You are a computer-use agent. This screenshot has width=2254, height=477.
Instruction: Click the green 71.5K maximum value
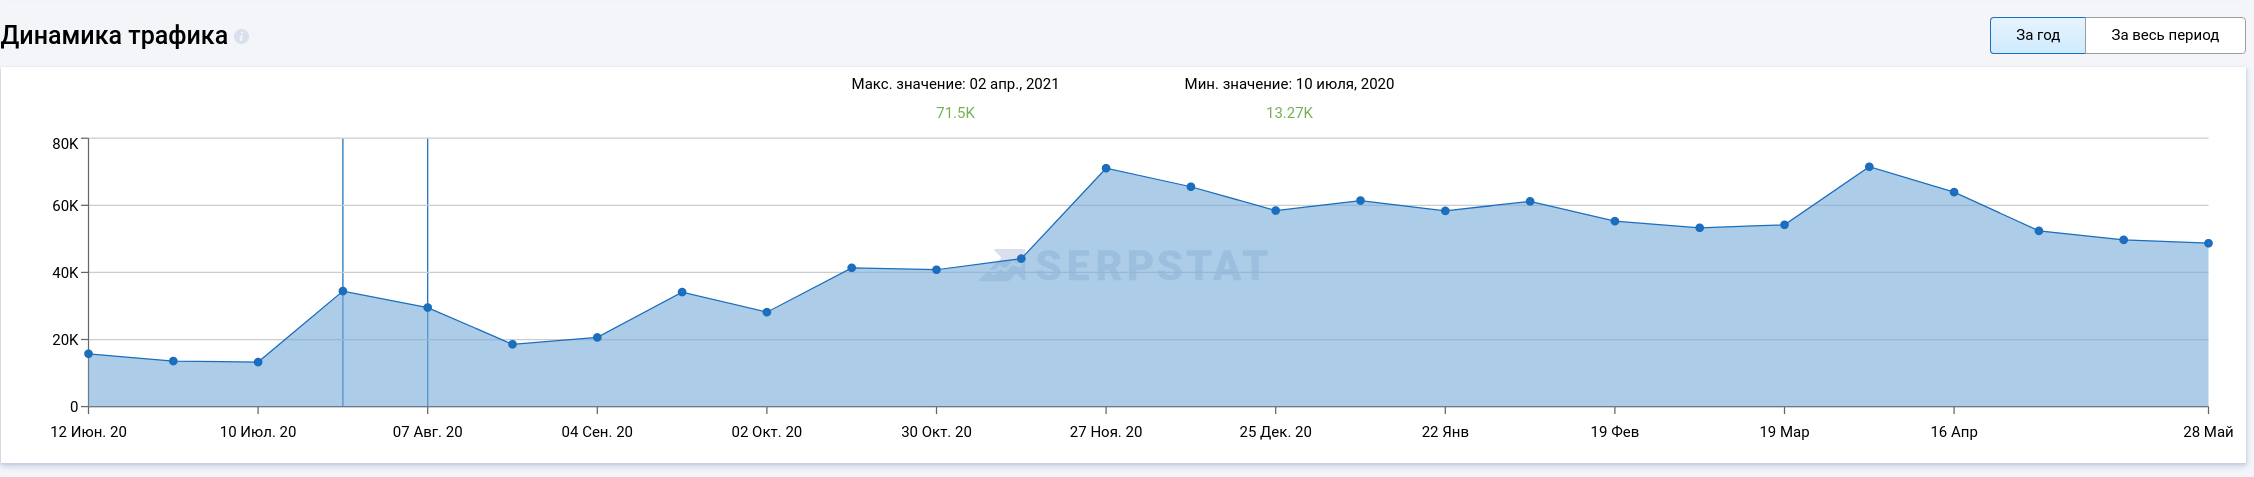pyautogui.click(x=955, y=113)
